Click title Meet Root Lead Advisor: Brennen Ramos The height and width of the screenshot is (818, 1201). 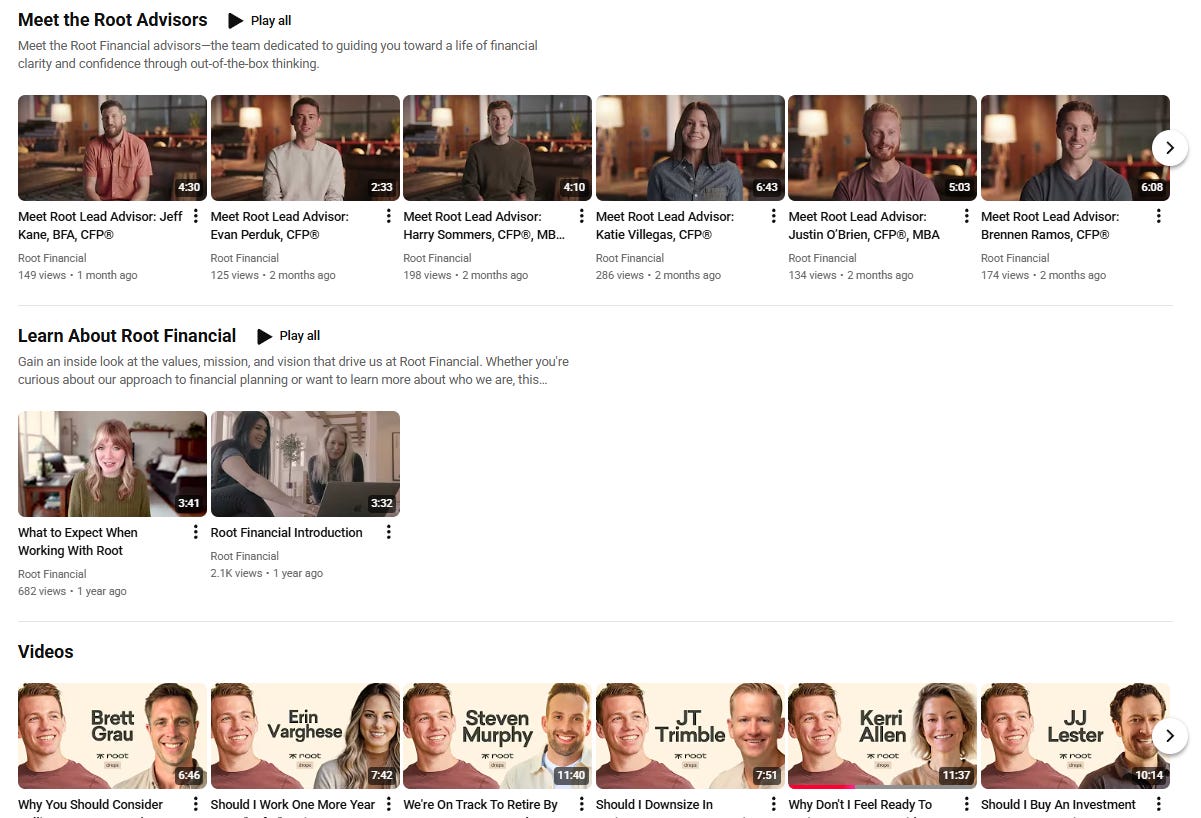[1050, 226]
